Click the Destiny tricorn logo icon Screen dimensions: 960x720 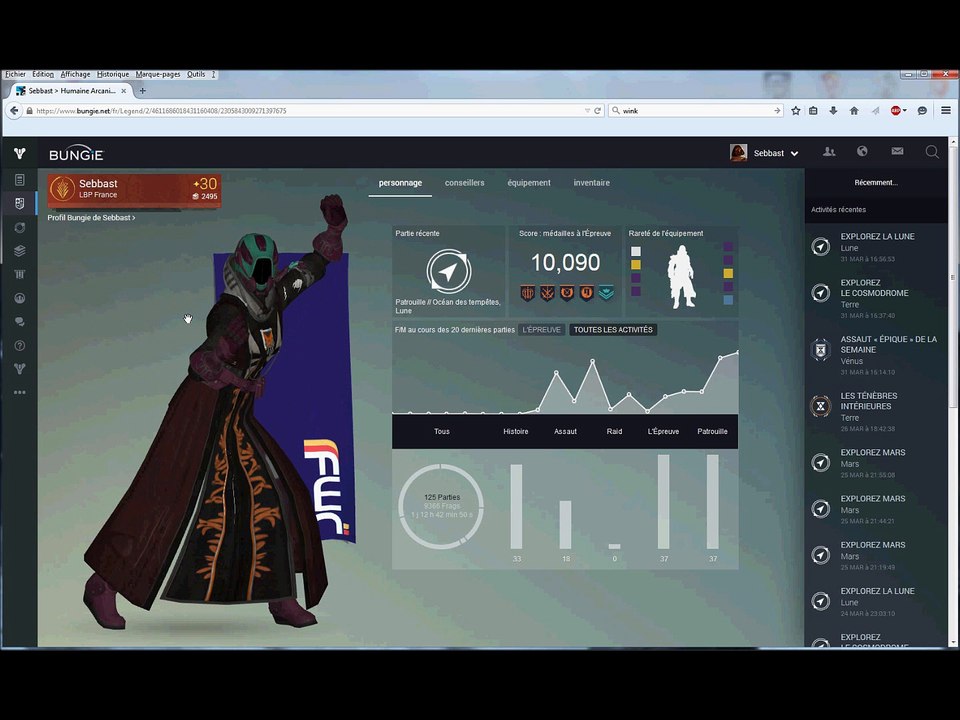coord(20,153)
